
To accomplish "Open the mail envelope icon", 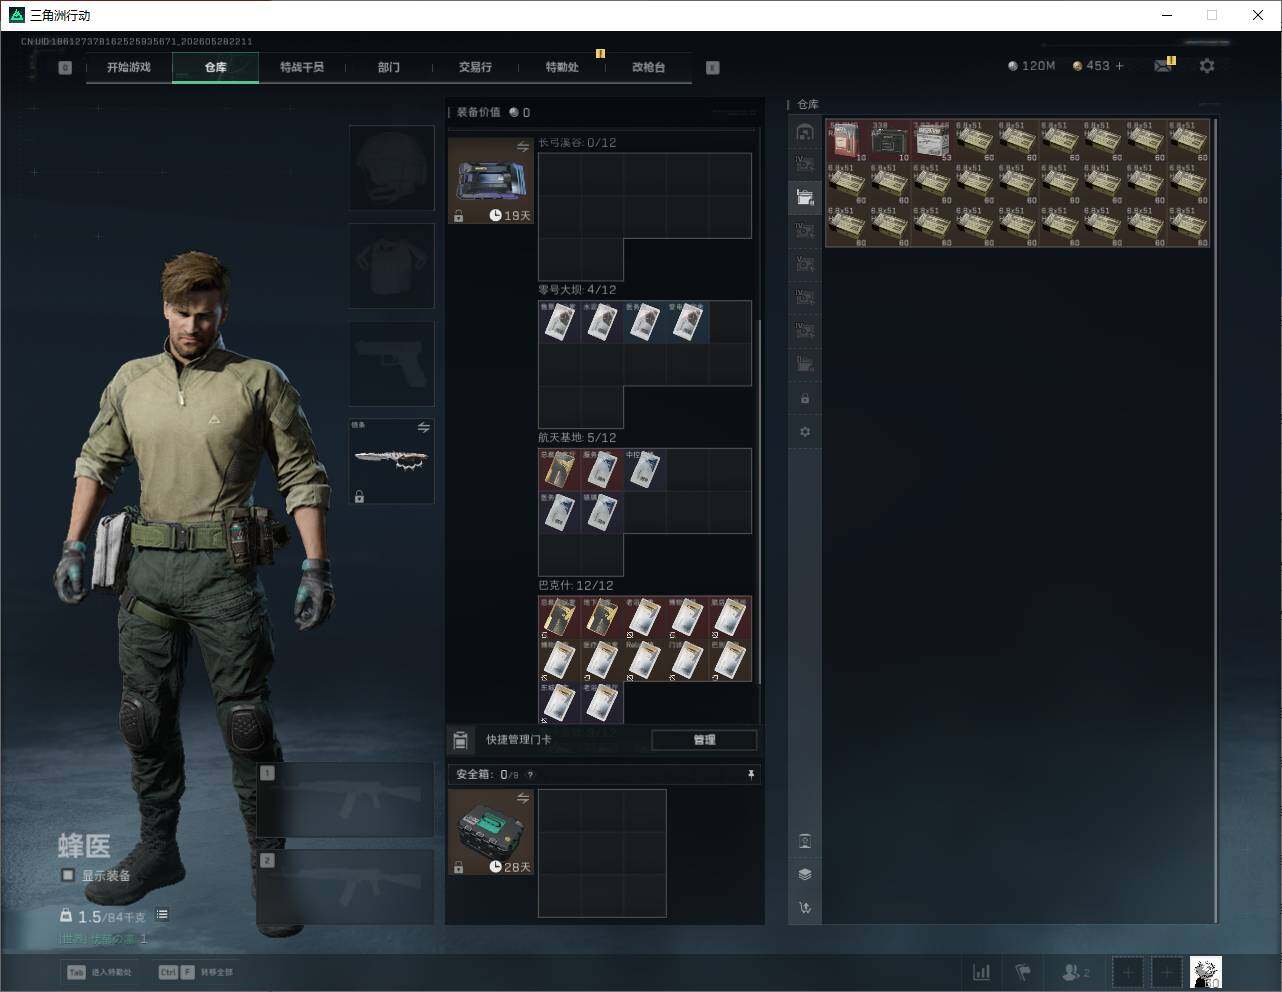I will [x=1163, y=66].
